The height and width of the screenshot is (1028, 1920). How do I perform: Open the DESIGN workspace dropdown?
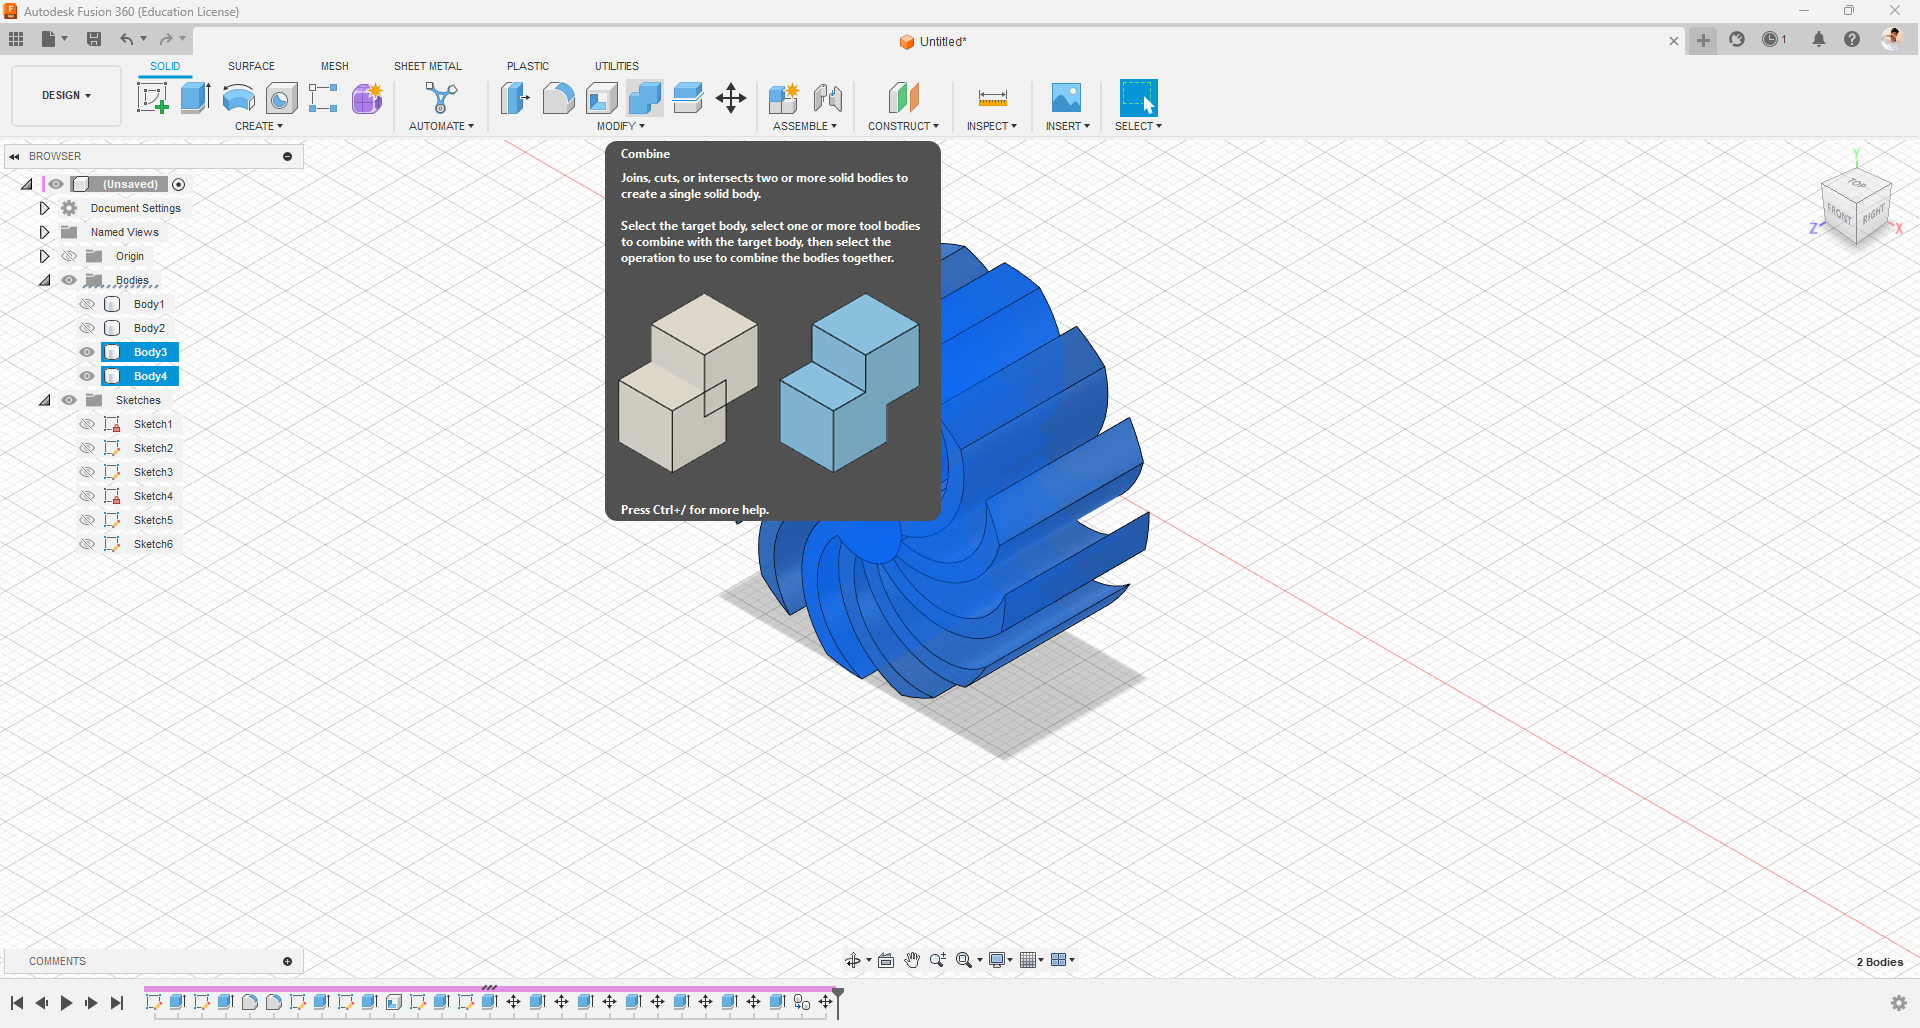(x=66, y=96)
